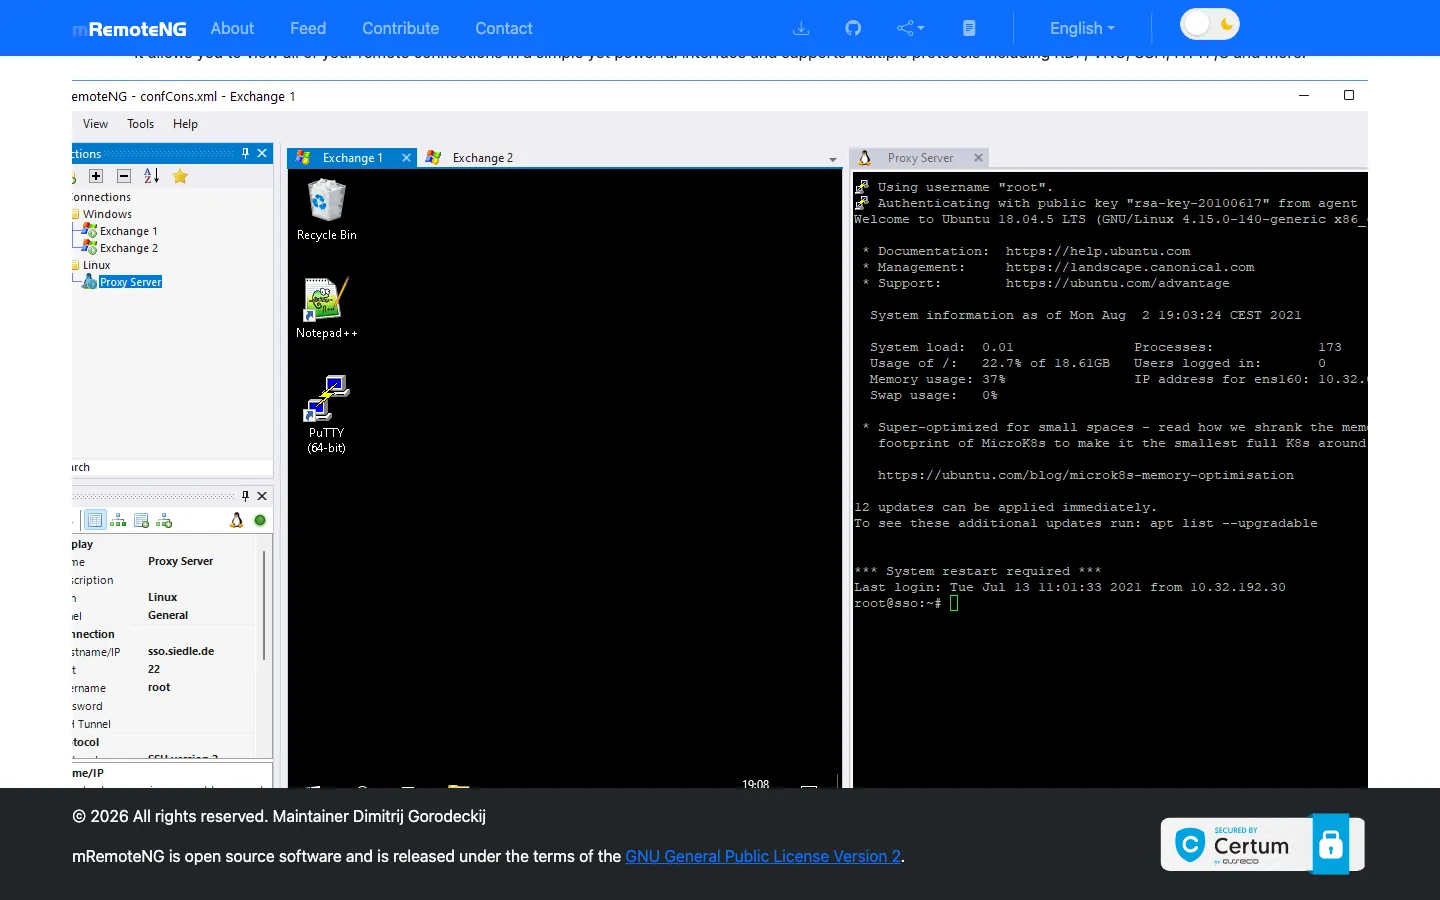Click the sort A-Z icon
This screenshot has width=1440, height=900.
[151, 176]
